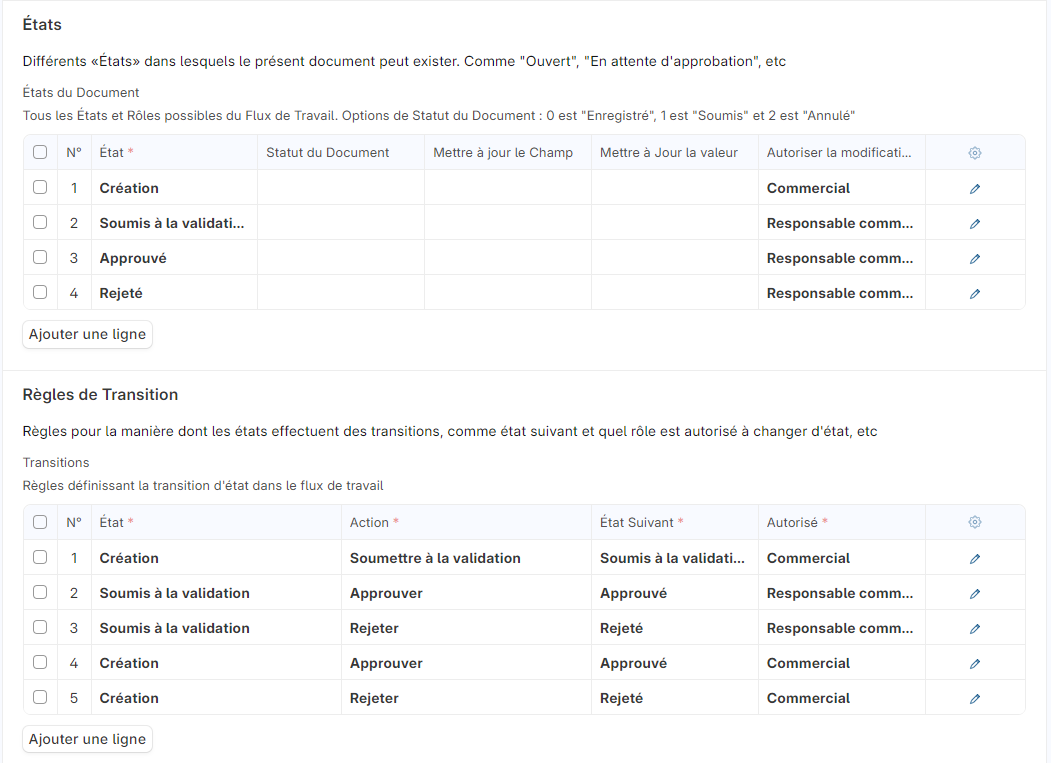Select all rows in États table
Screen dimensions: 1051x763
click(x=40, y=153)
